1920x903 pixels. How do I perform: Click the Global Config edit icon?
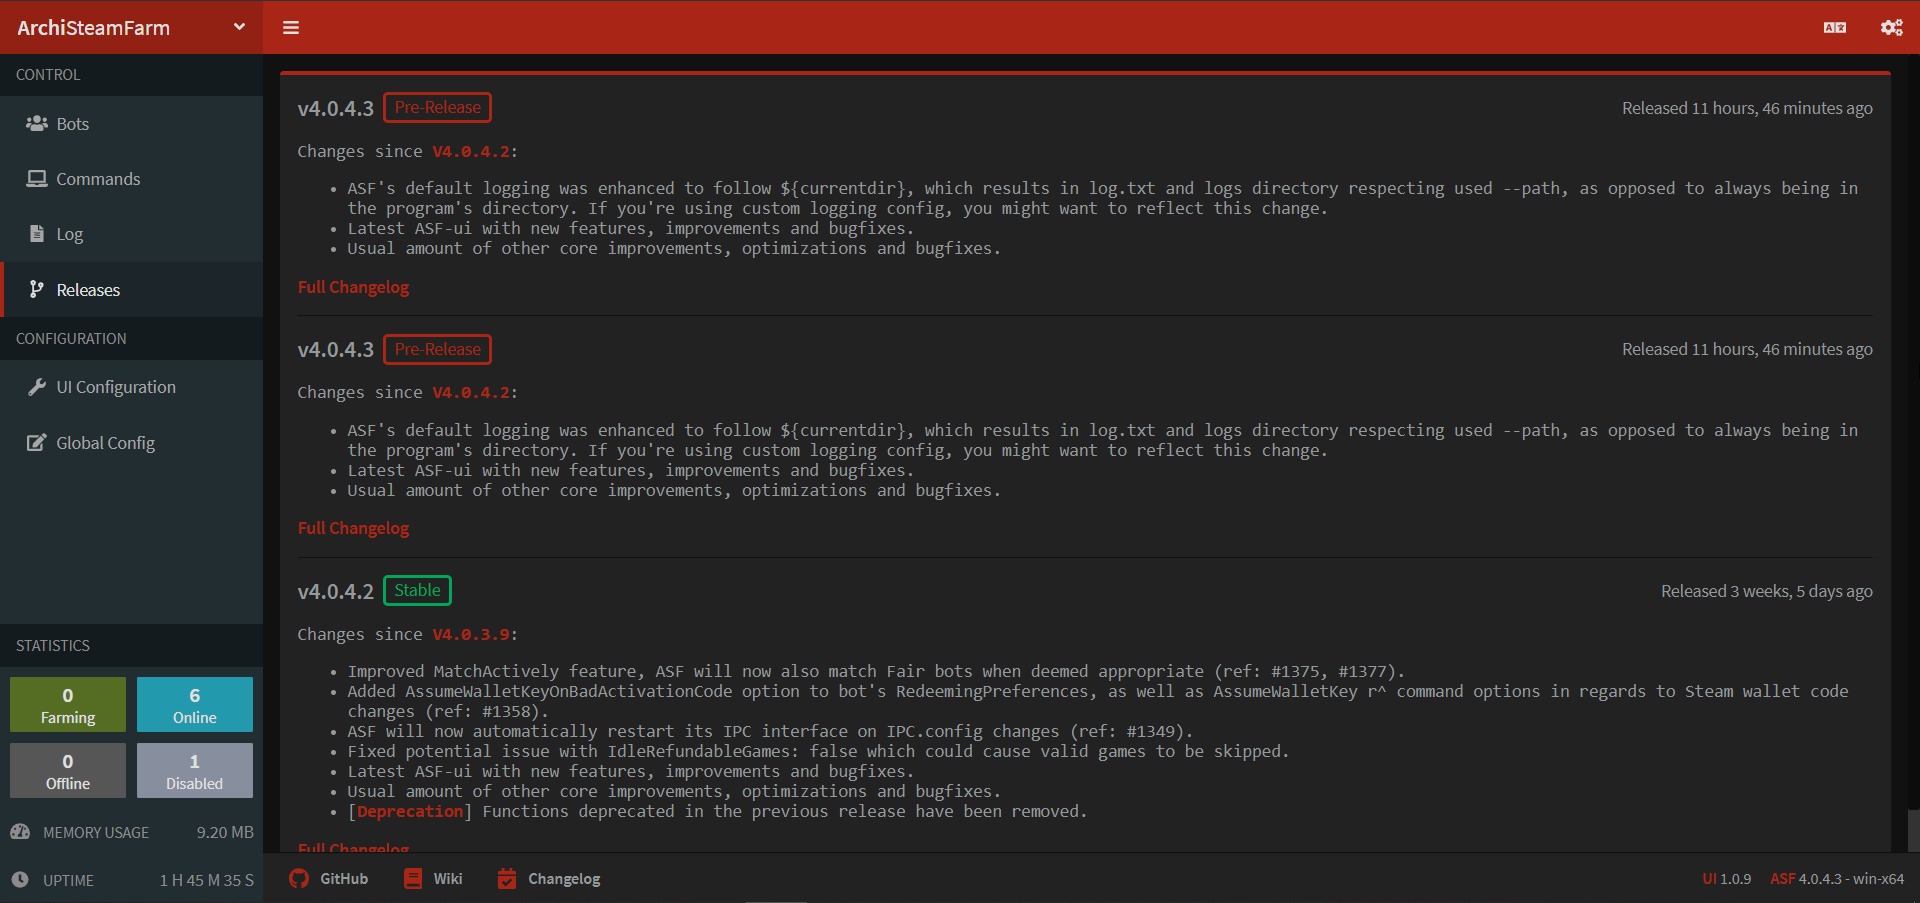37,442
